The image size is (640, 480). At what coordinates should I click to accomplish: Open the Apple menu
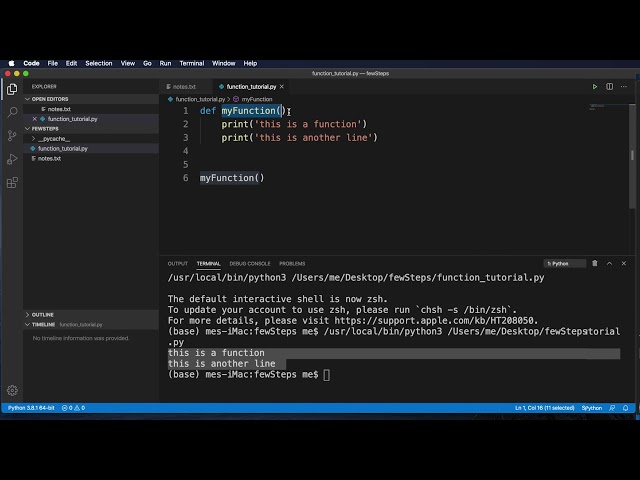tap(11, 63)
